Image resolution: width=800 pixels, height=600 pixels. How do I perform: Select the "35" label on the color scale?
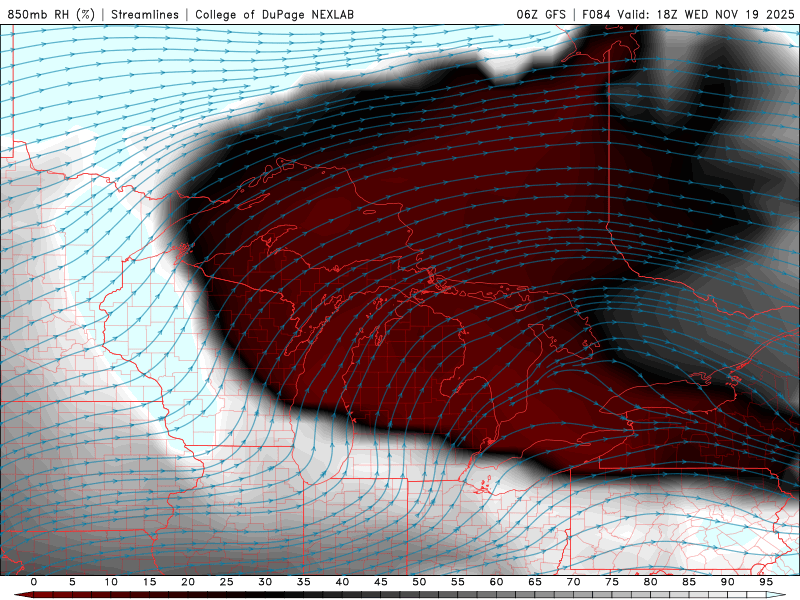pyautogui.click(x=304, y=582)
